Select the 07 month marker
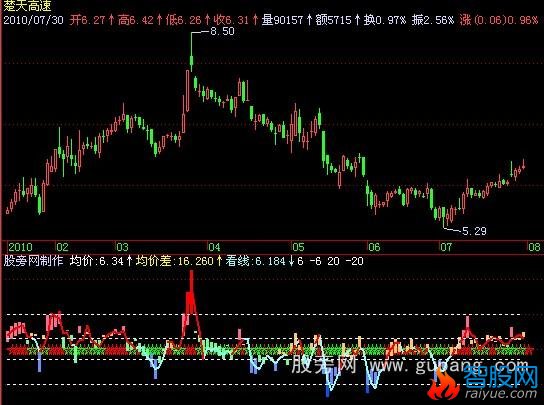The height and width of the screenshot is (405, 544). coord(446,247)
